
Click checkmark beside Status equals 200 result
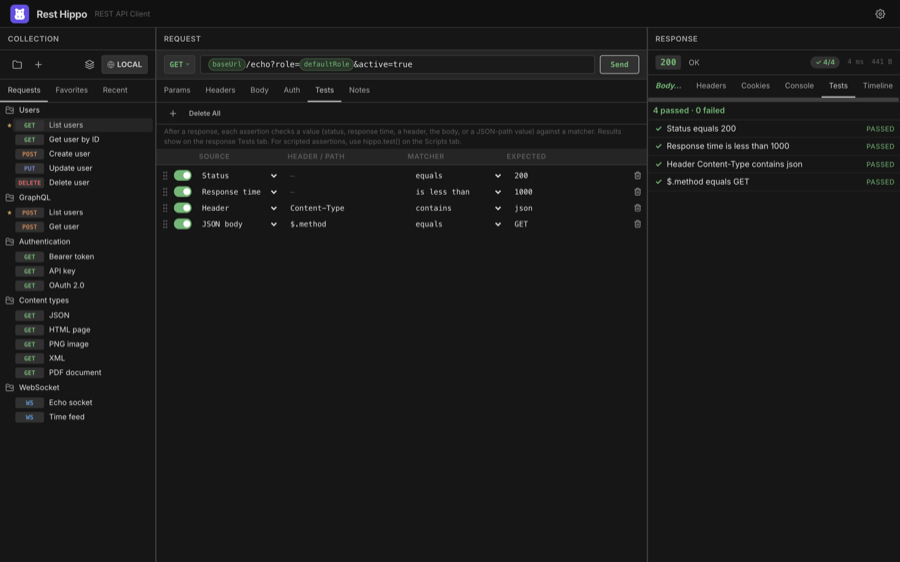pos(659,129)
